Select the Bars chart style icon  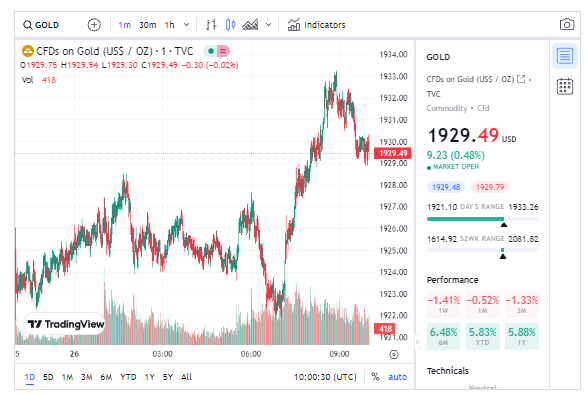(211, 25)
